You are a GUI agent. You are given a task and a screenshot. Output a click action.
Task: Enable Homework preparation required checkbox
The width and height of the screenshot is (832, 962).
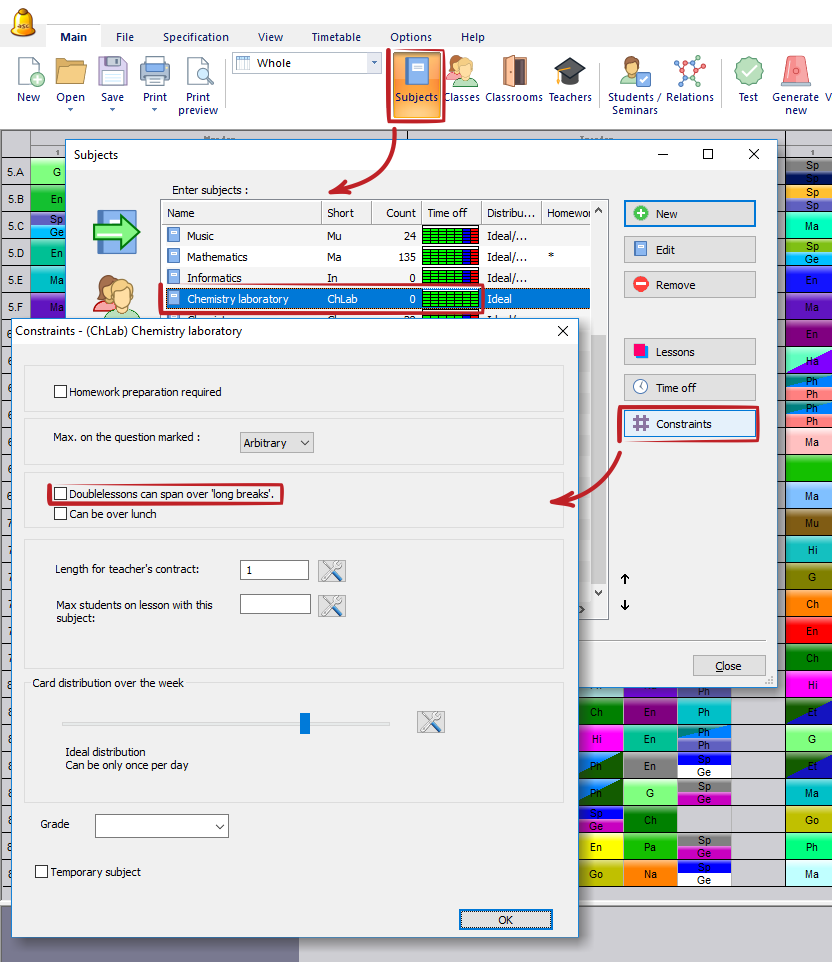pyautogui.click(x=61, y=392)
